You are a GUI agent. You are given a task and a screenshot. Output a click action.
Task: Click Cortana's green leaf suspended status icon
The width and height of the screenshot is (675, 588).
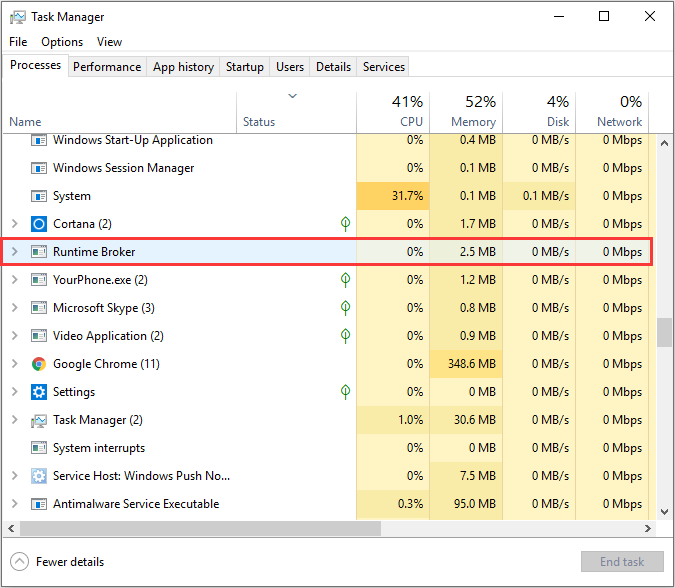click(345, 223)
